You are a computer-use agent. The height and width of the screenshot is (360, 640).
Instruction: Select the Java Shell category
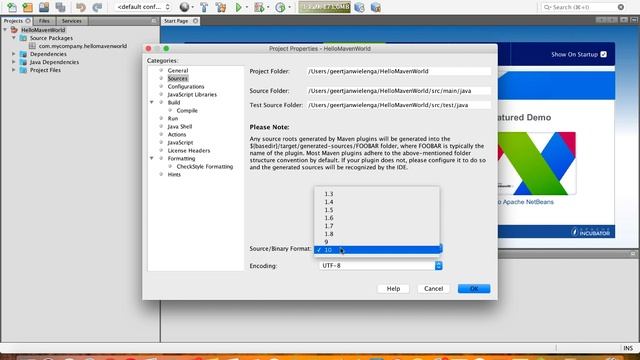coord(180,127)
